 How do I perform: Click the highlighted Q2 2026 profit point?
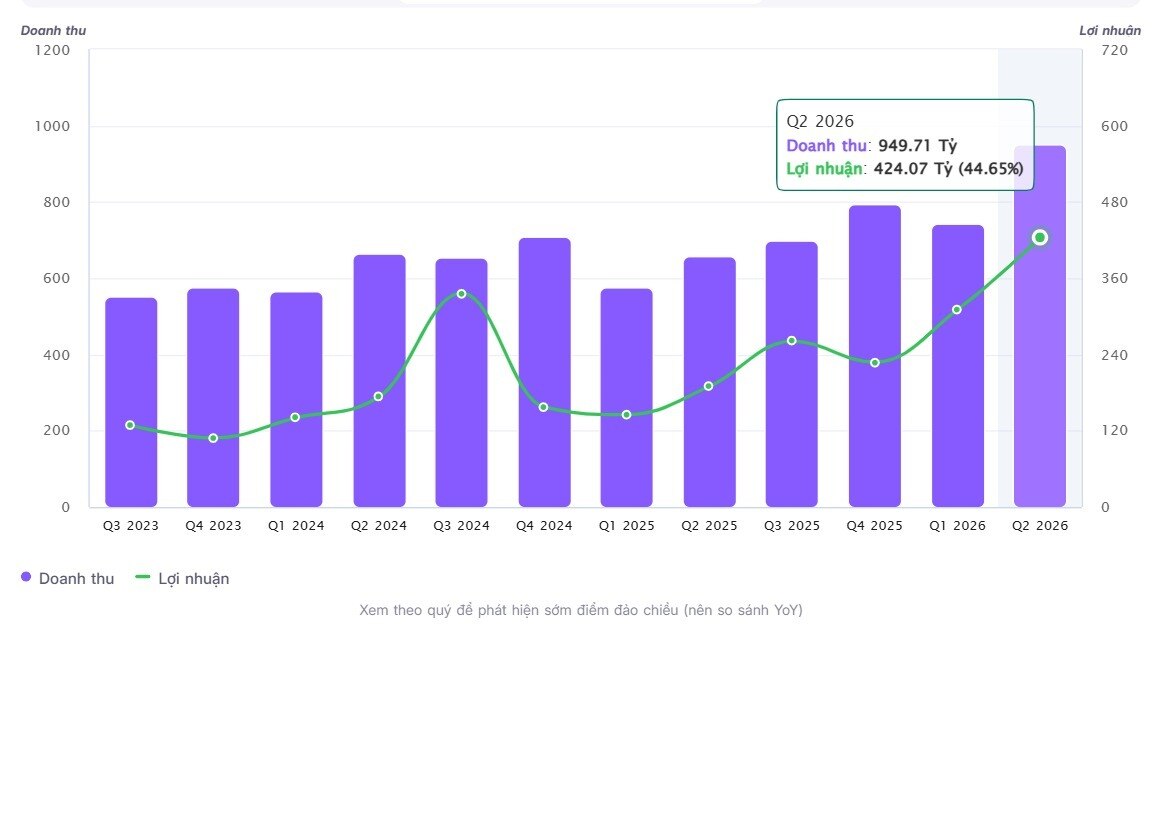(x=1040, y=238)
